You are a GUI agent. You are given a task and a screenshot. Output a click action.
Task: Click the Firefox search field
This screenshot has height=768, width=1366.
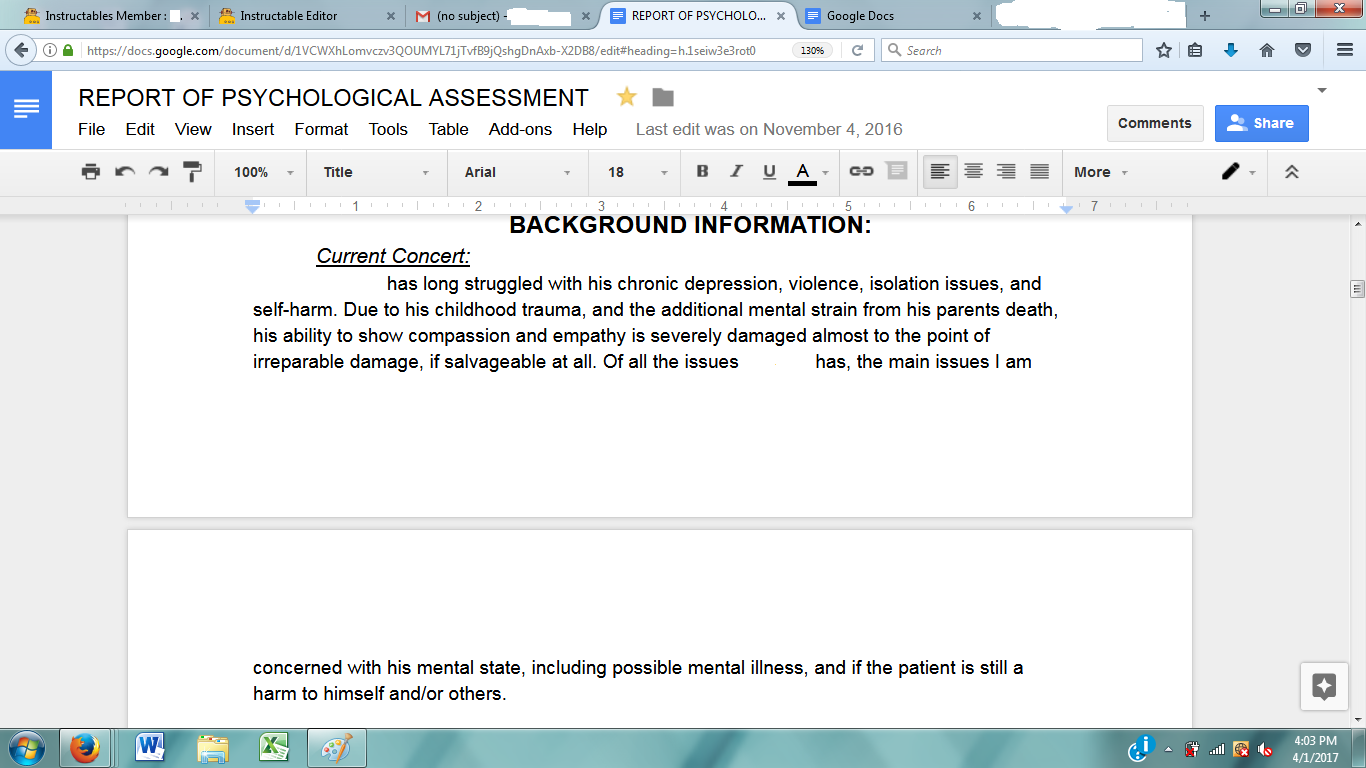(x=1011, y=50)
